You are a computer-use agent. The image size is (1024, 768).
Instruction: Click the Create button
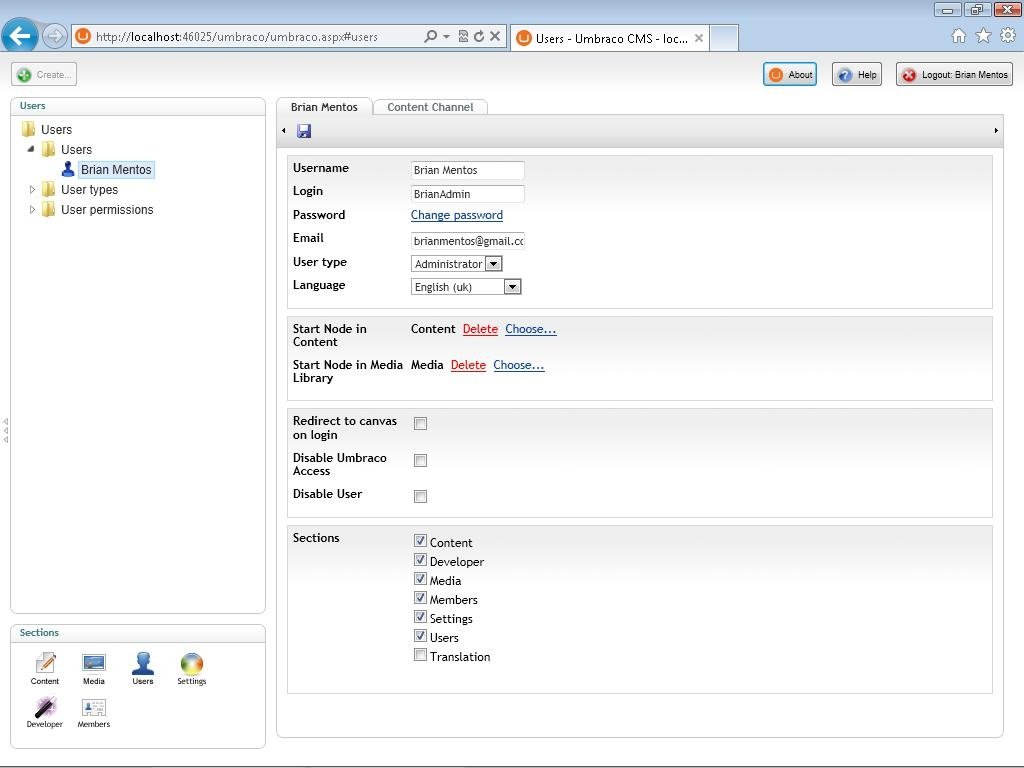tap(44, 74)
